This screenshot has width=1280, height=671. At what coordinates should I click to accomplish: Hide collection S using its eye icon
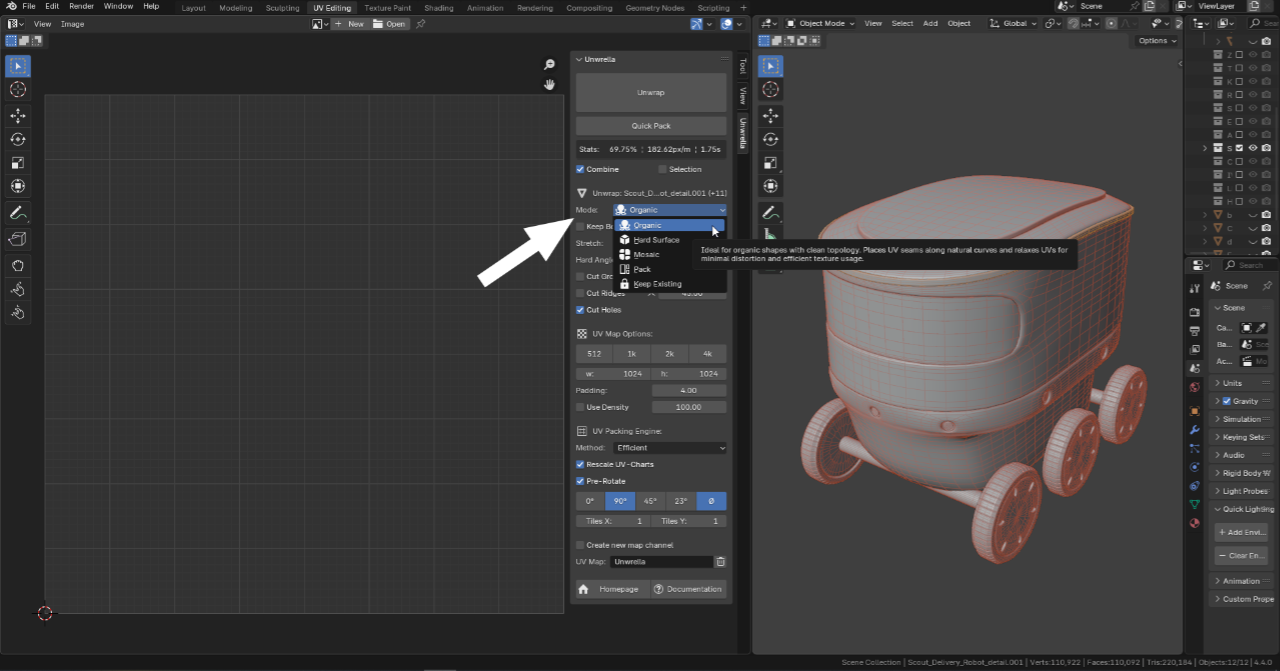[1253, 148]
